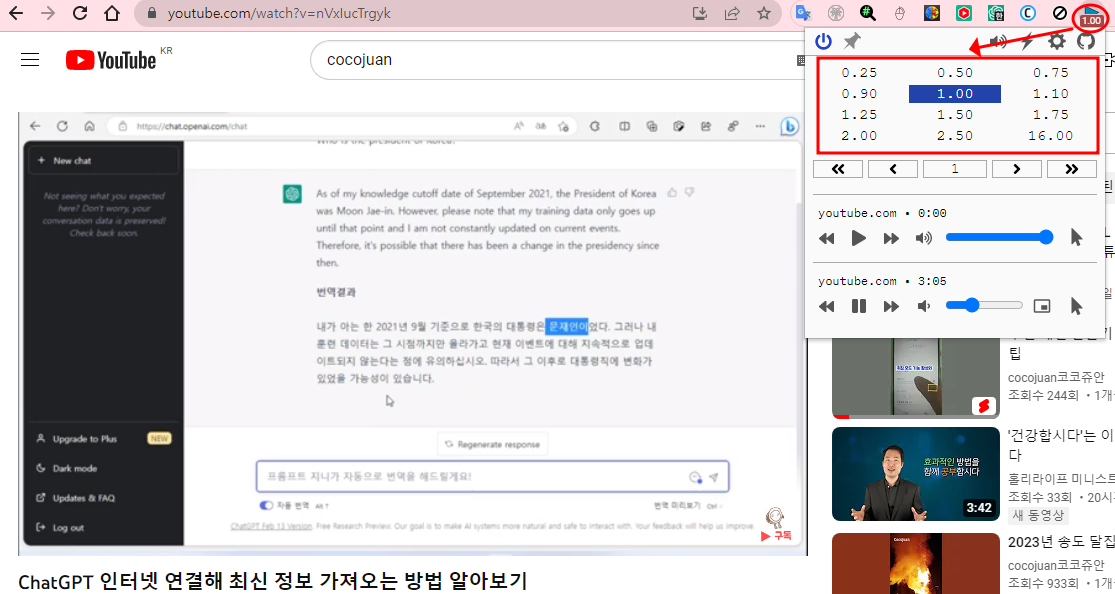This screenshot has width=1115, height=594.
Task: Toggle the speed extension power icon
Action: 823,41
